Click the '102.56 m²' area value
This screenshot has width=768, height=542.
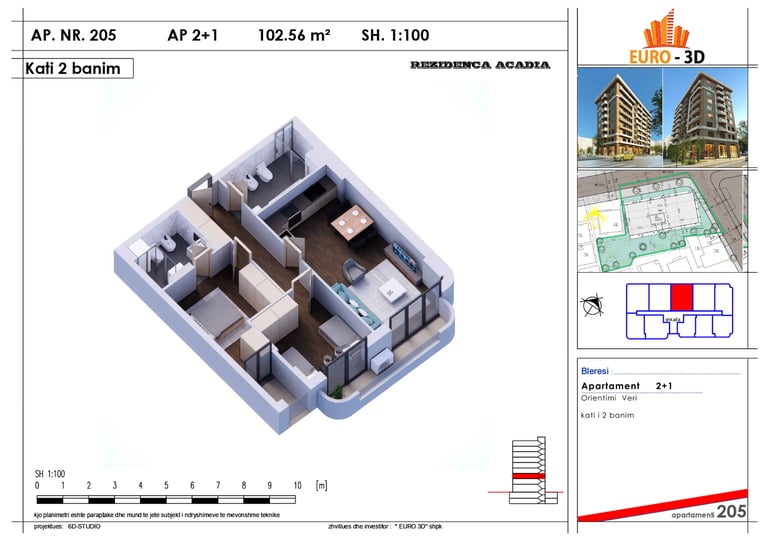(294, 35)
